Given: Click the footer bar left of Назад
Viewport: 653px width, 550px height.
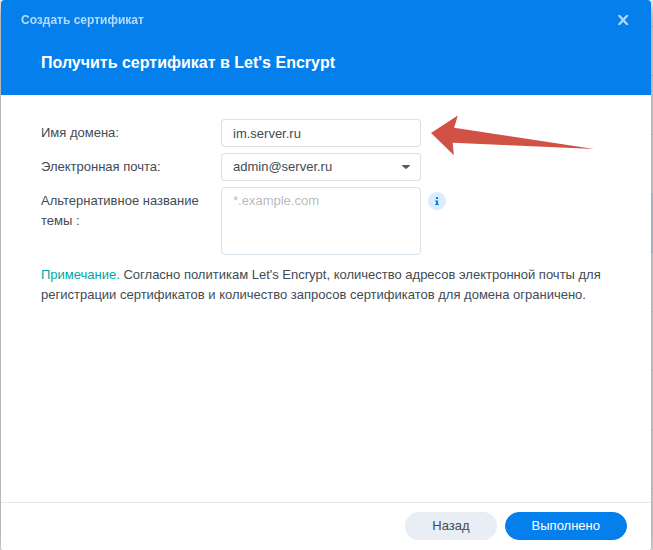Looking at the screenshot, I should click(200, 525).
